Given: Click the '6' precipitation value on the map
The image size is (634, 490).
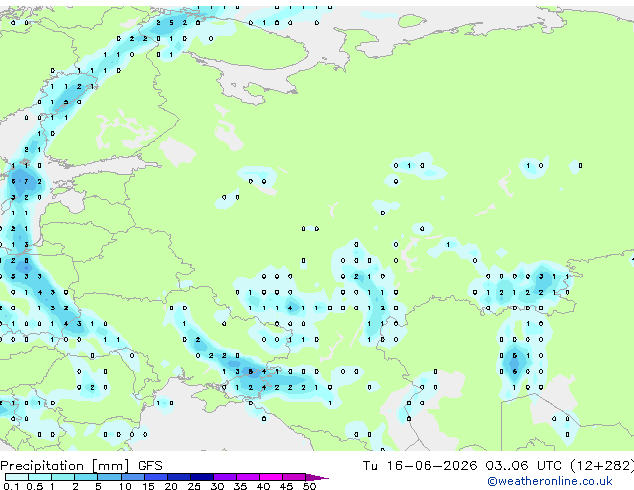Looking at the screenshot, I should pyautogui.click(x=514, y=372).
